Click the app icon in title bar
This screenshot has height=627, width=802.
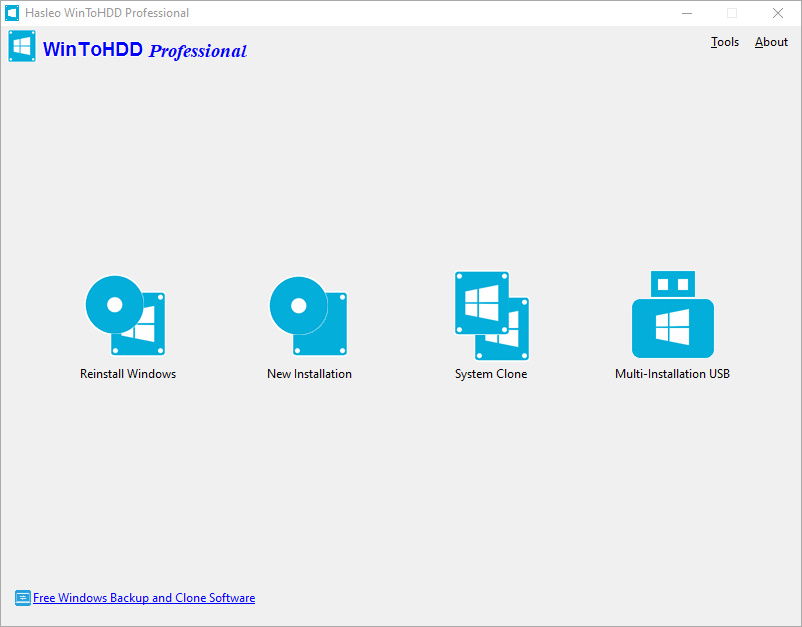point(12,13)
